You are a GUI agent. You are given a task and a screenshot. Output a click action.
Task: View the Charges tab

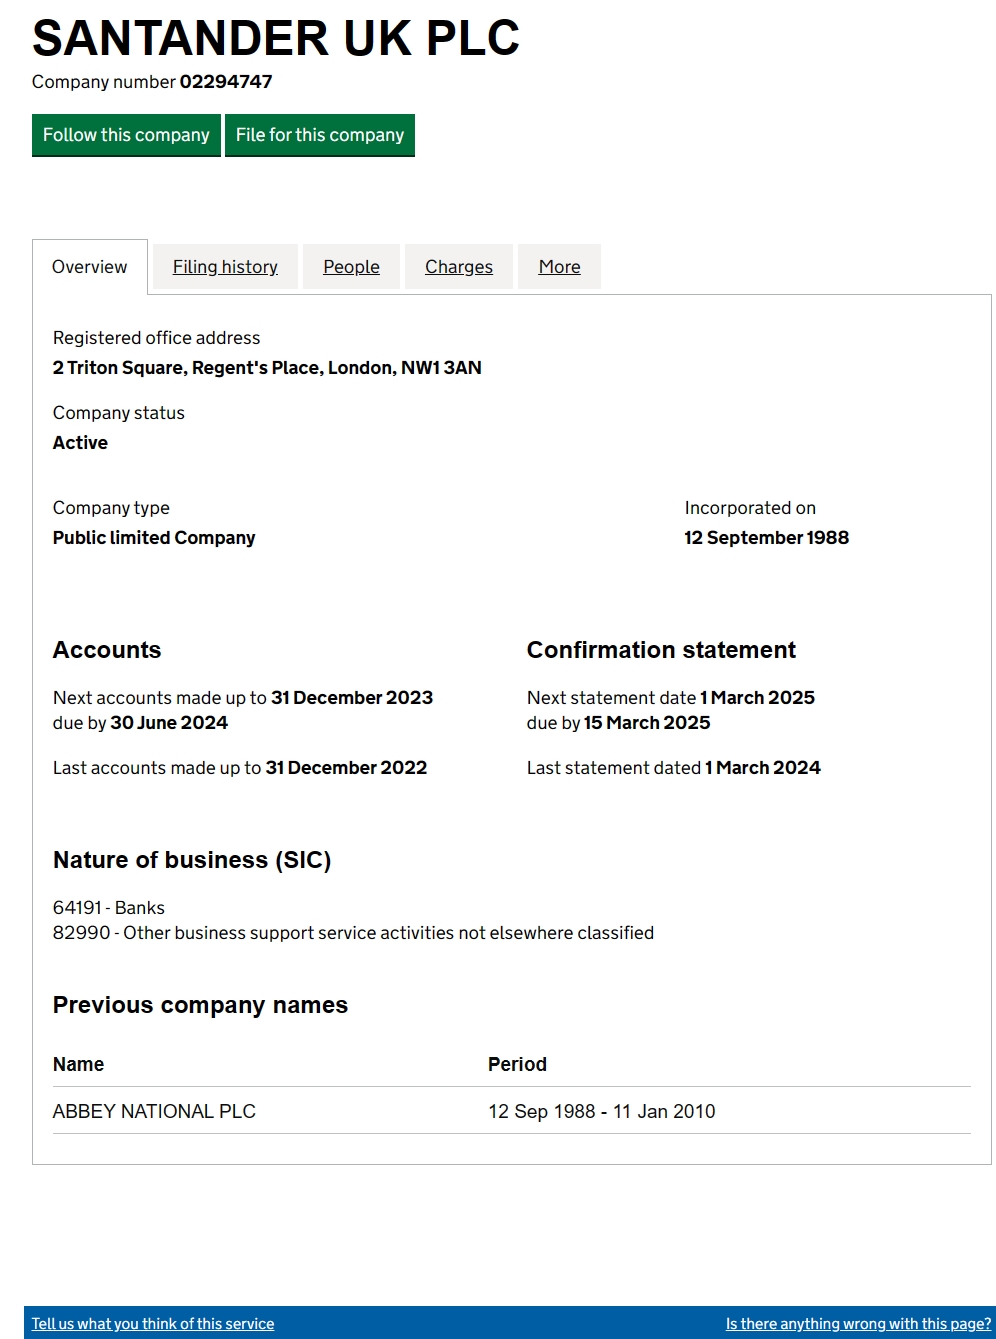459,267
